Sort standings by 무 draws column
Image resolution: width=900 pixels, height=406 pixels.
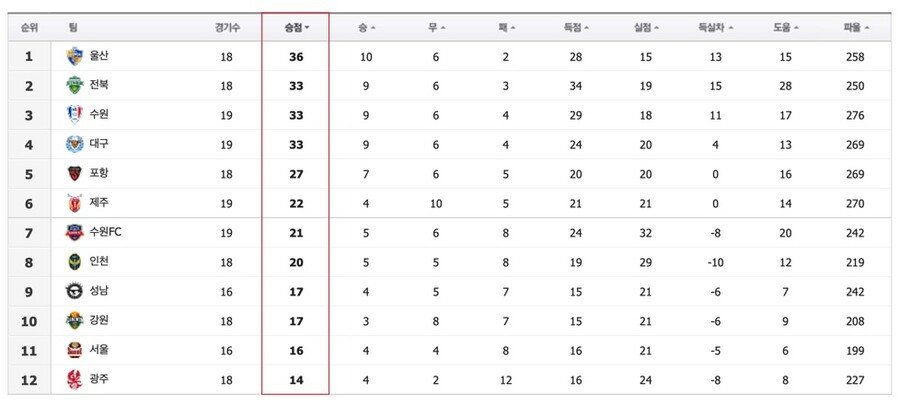click(x=436, y=27)
